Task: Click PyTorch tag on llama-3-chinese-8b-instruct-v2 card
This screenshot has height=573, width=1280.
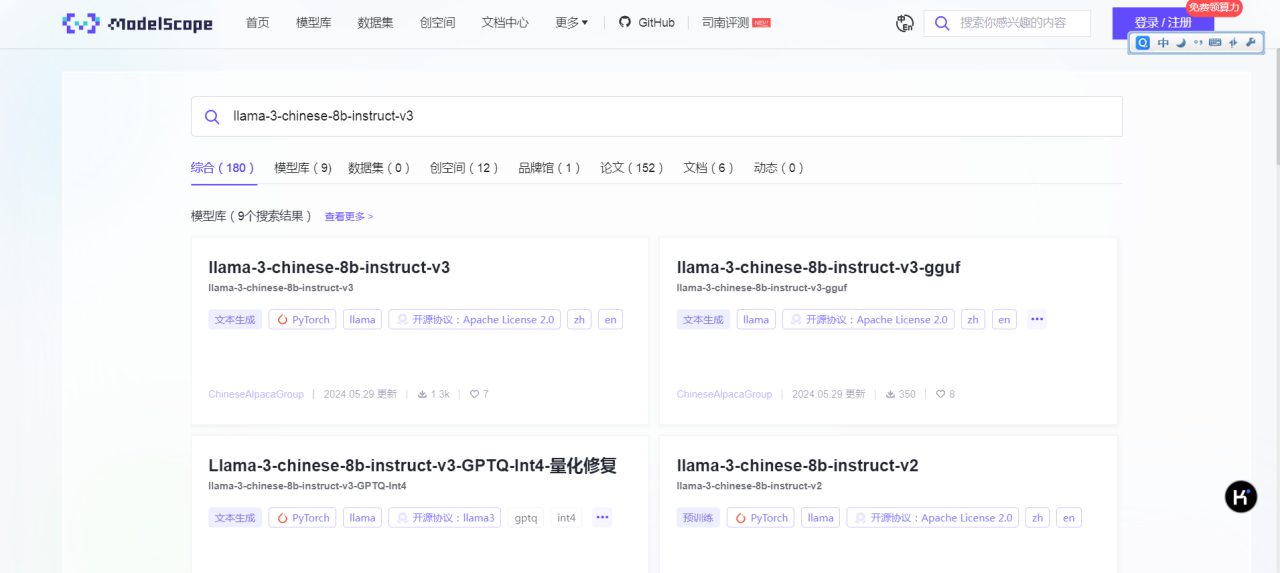Action: [x=760, y=518]
